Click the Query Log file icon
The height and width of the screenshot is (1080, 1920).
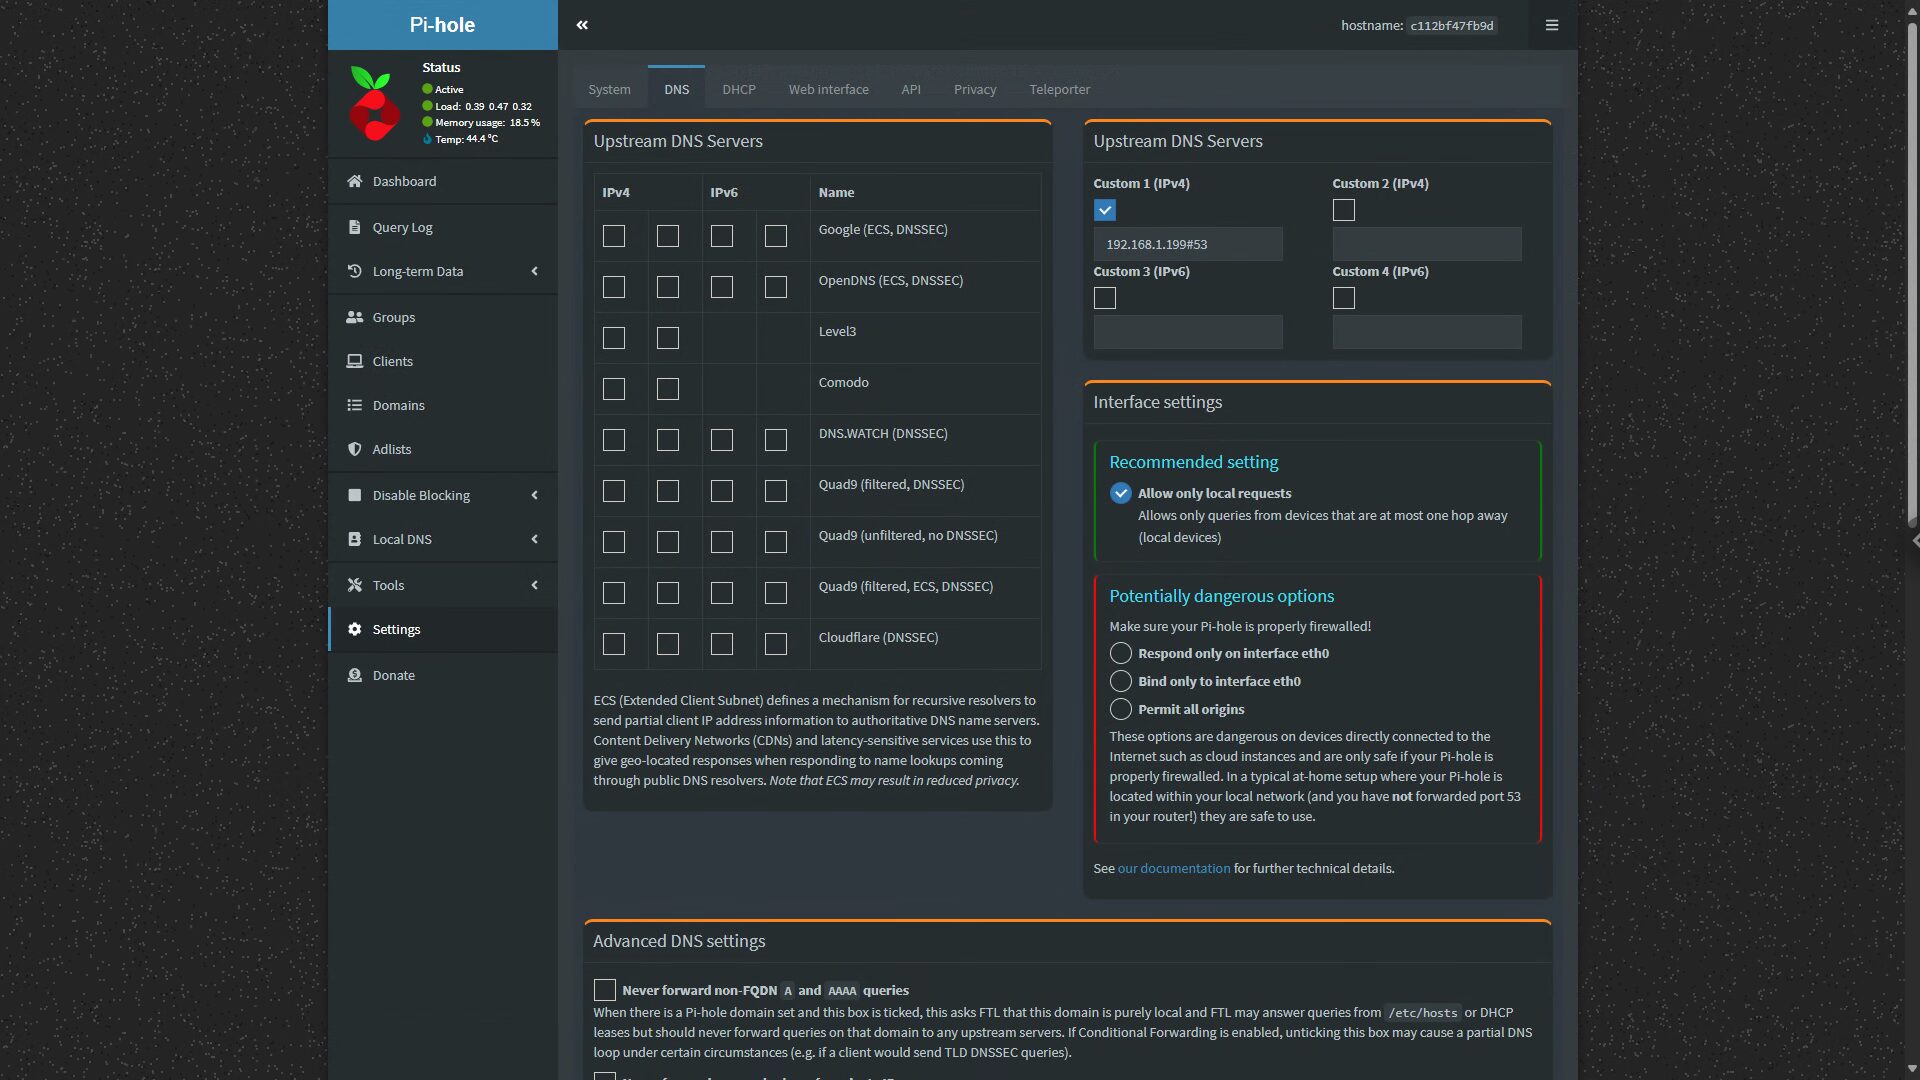354,227
